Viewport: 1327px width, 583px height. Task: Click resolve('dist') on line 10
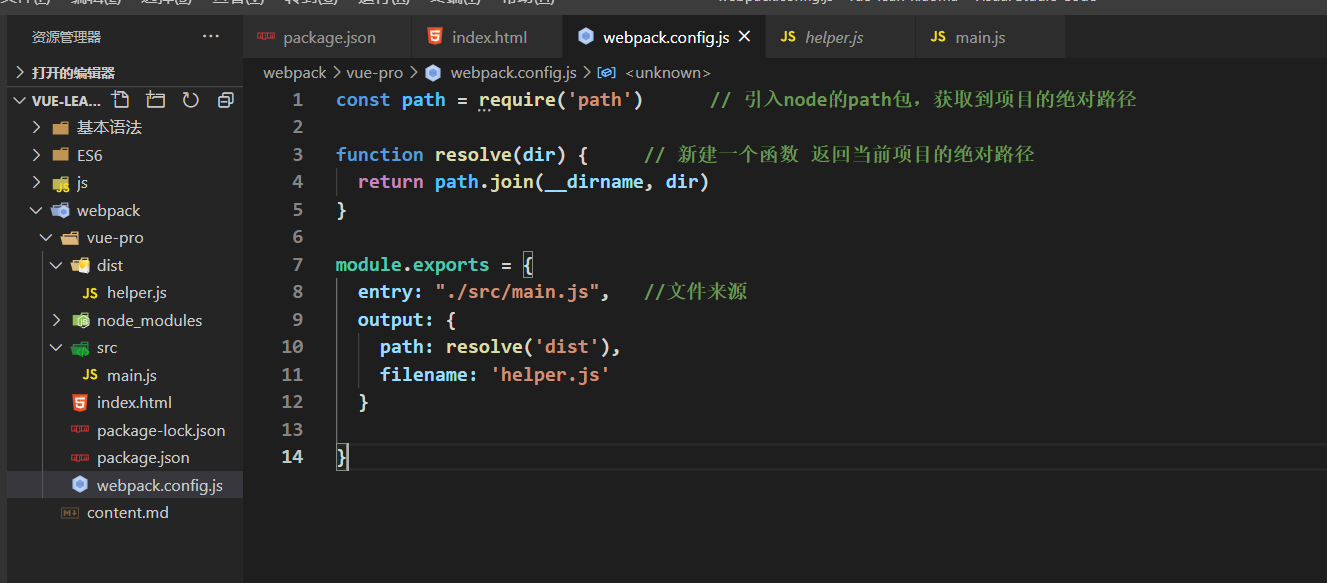click(528, 347)
